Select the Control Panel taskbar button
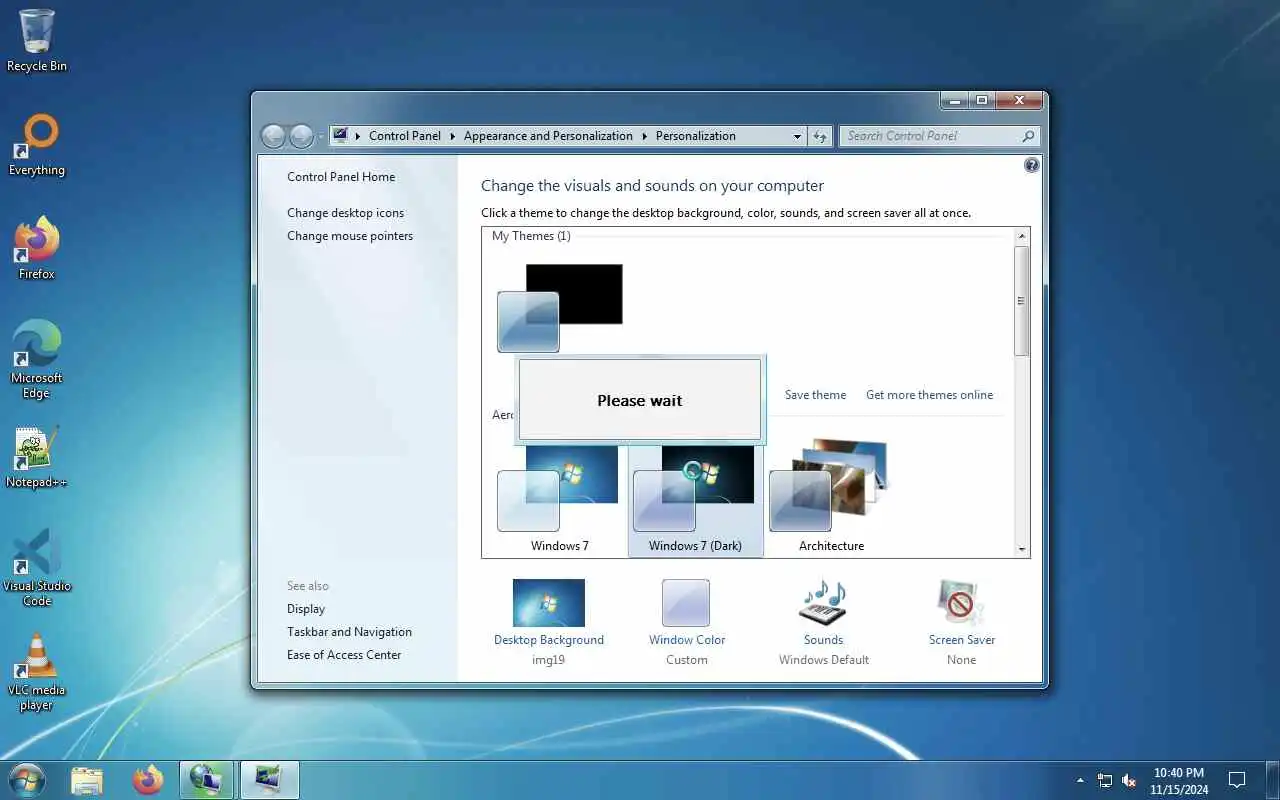Screen dimensions: 1280x800 point(207,780)
